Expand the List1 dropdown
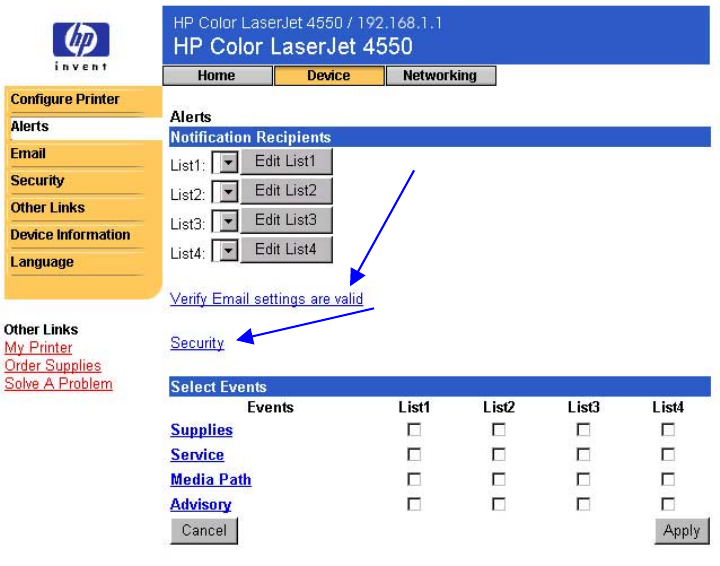The width and height of the screenshot is (720, 566). [225, 162]
